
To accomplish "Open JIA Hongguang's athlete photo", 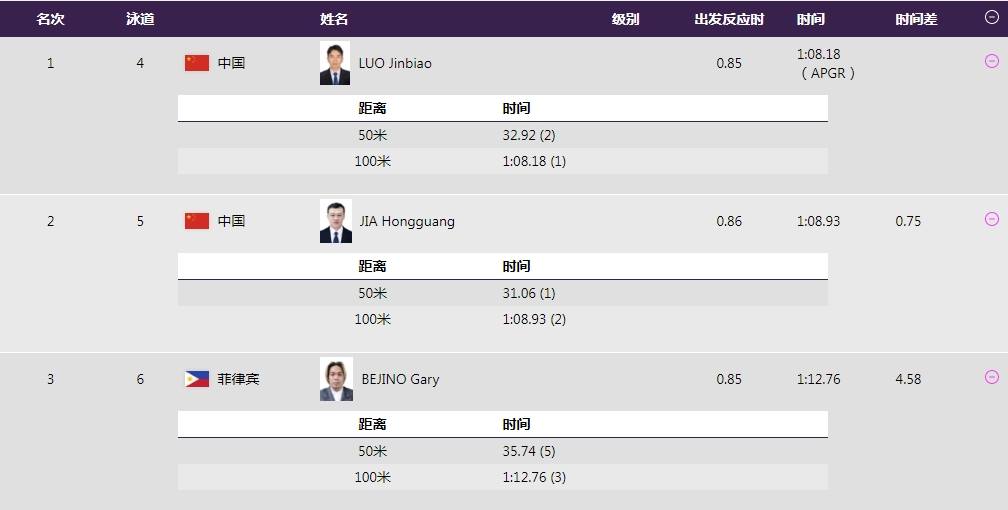I will [x=335, y=221].
